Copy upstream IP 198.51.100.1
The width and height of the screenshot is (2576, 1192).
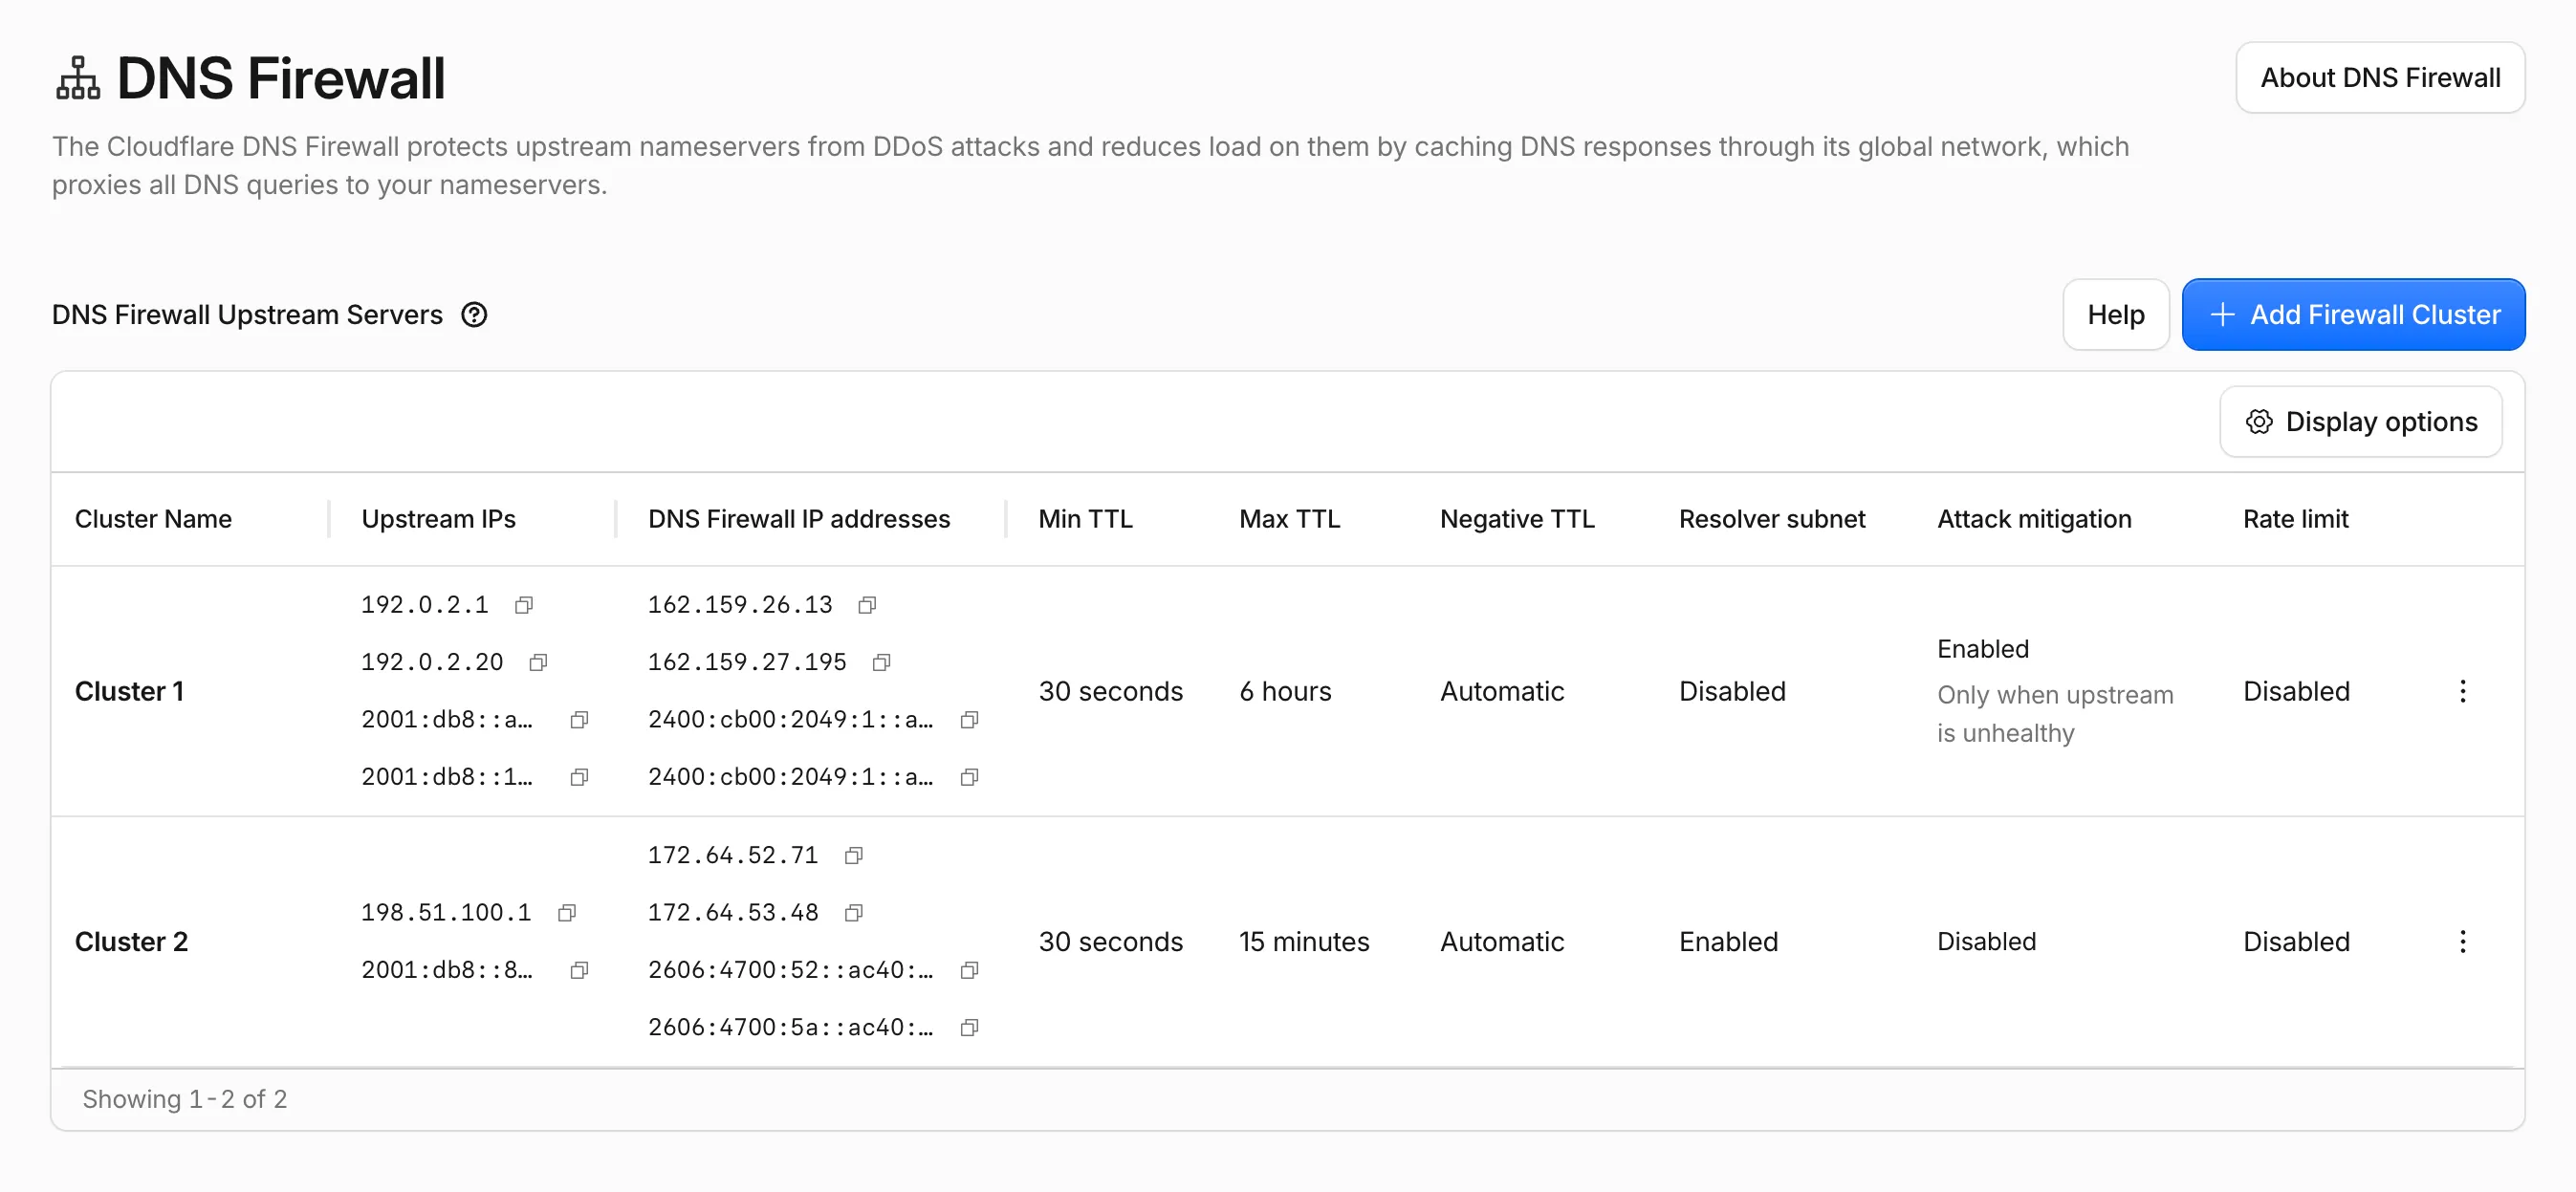tap(567, 912)
